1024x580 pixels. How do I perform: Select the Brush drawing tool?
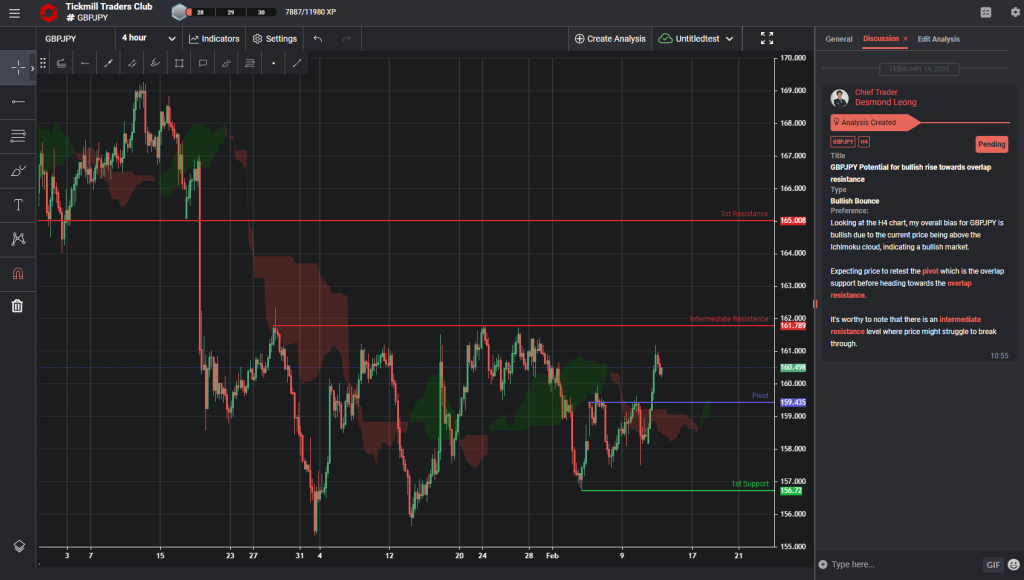pyautogui.click(x=17, y=172)
